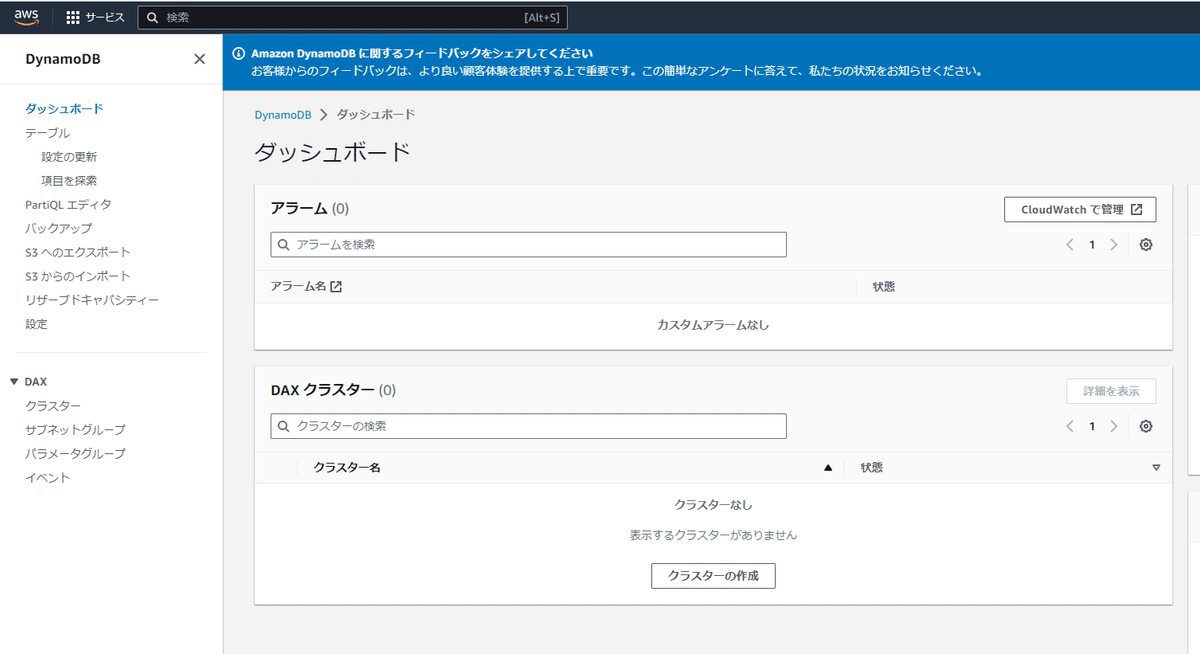Image resolution: width=1200 pixels, height=654 pixels.
Task: Open パラメータグループ in the sidebar
Action: (76, 454)
